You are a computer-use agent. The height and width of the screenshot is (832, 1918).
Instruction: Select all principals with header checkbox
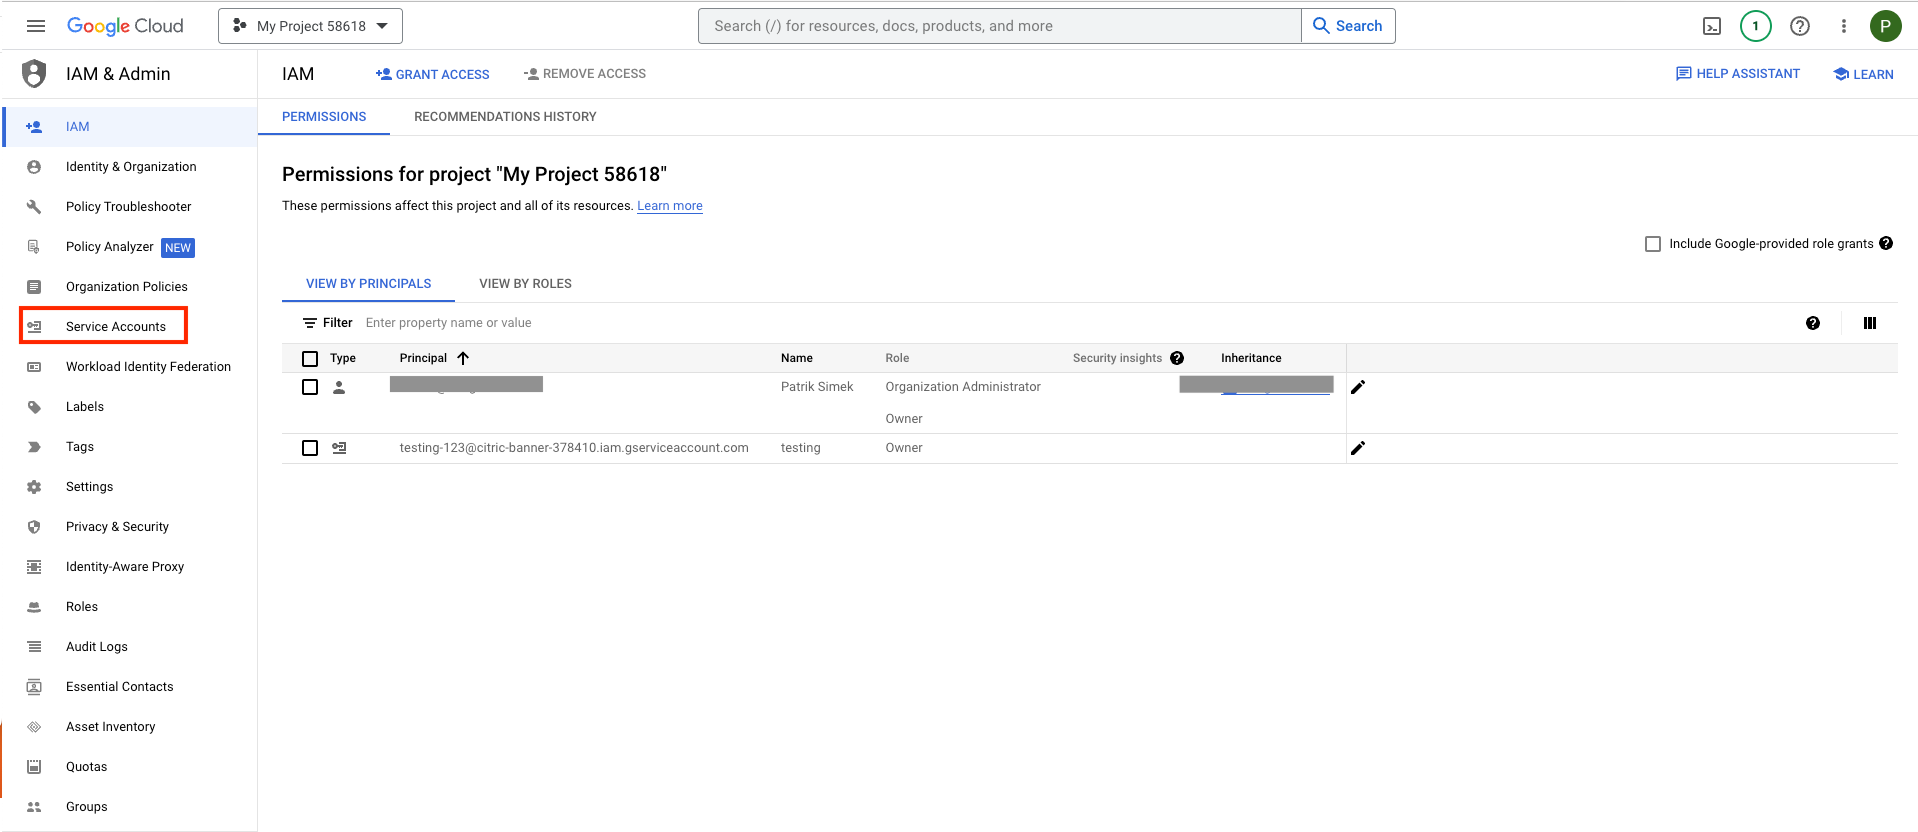click(x=310, y=358)
